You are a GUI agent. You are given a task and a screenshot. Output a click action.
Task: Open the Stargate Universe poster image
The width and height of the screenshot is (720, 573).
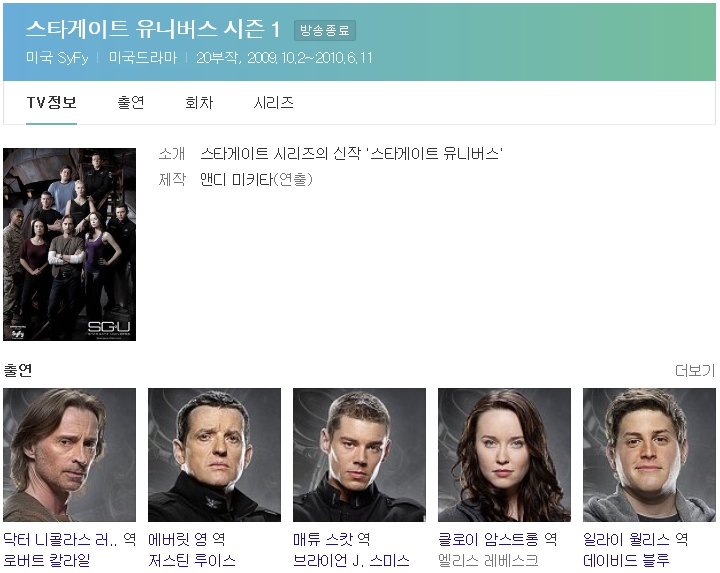pos(69,244)
